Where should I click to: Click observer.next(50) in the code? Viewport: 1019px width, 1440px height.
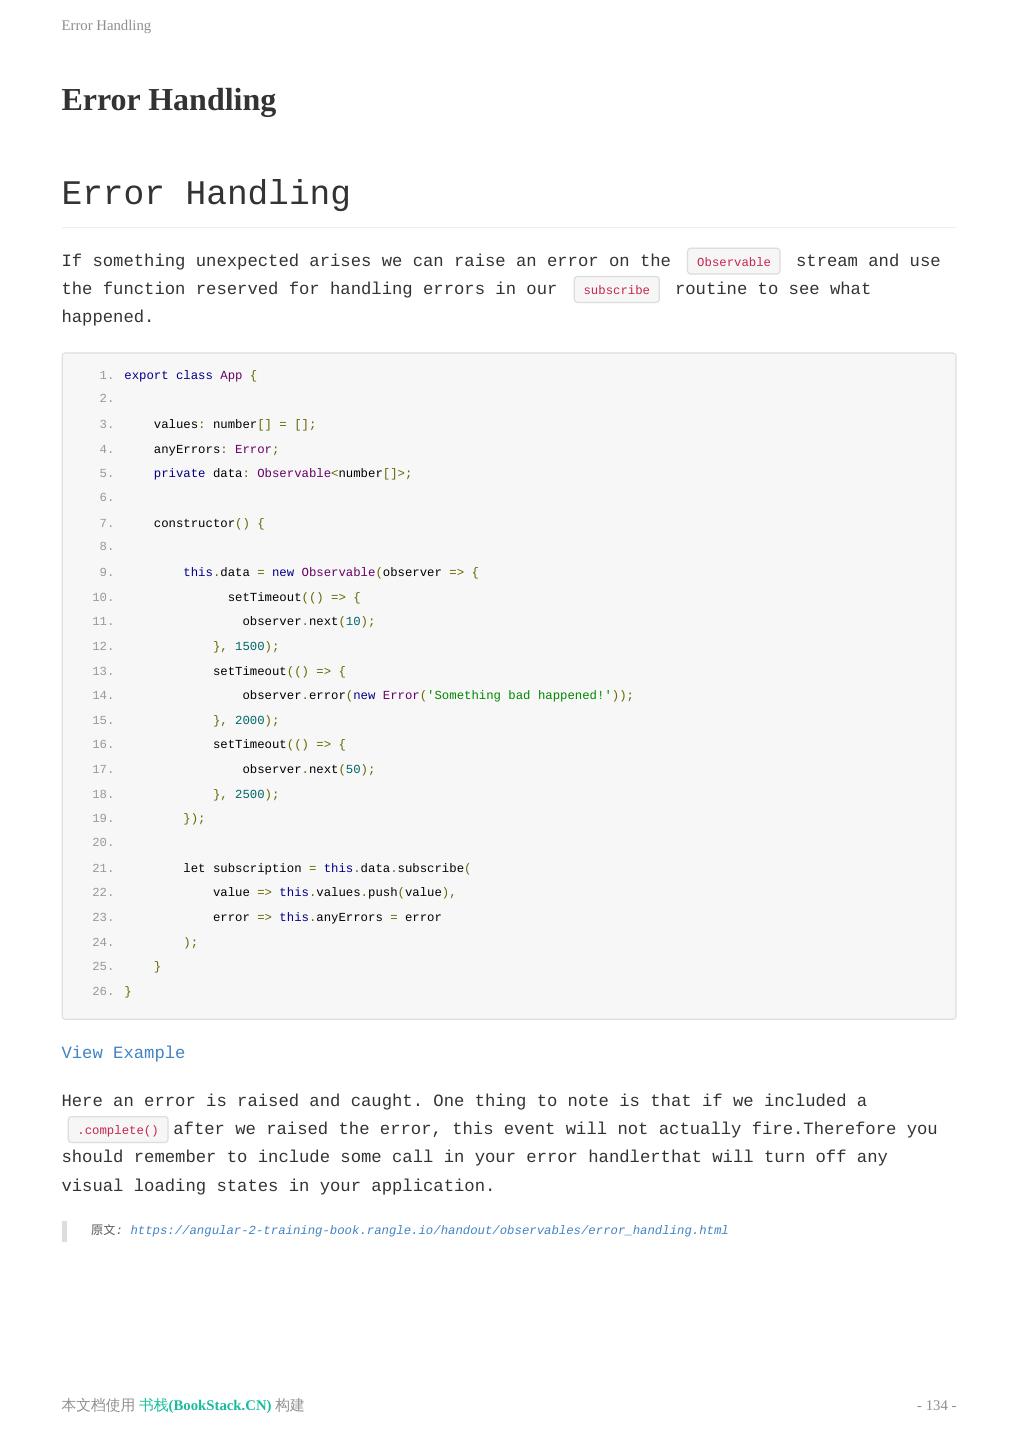(x=308, y=769)
